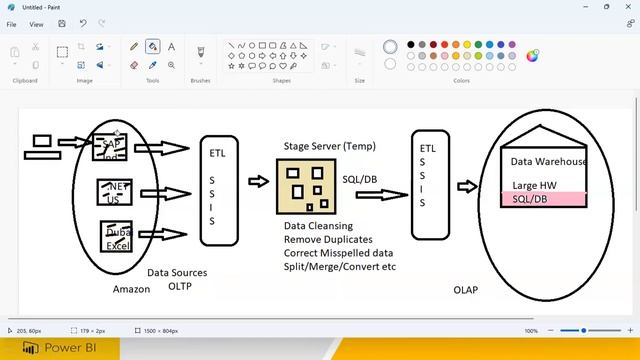Image resolution: width=640 pixels, height=360 pixels.
Task: Pick the black color swatch
Action: (411, 44)
